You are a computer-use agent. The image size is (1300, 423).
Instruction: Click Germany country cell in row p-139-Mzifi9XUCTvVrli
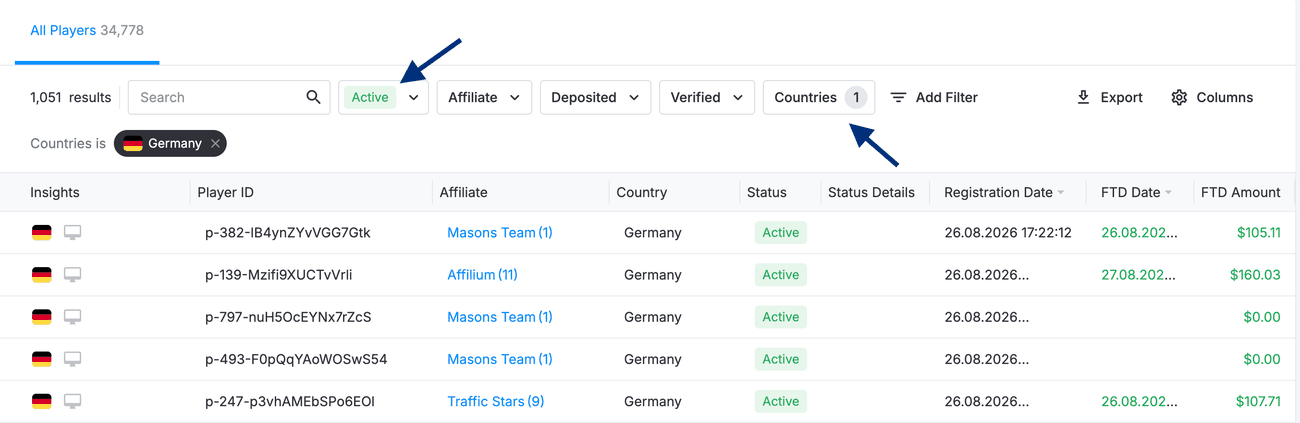point(653,274)
